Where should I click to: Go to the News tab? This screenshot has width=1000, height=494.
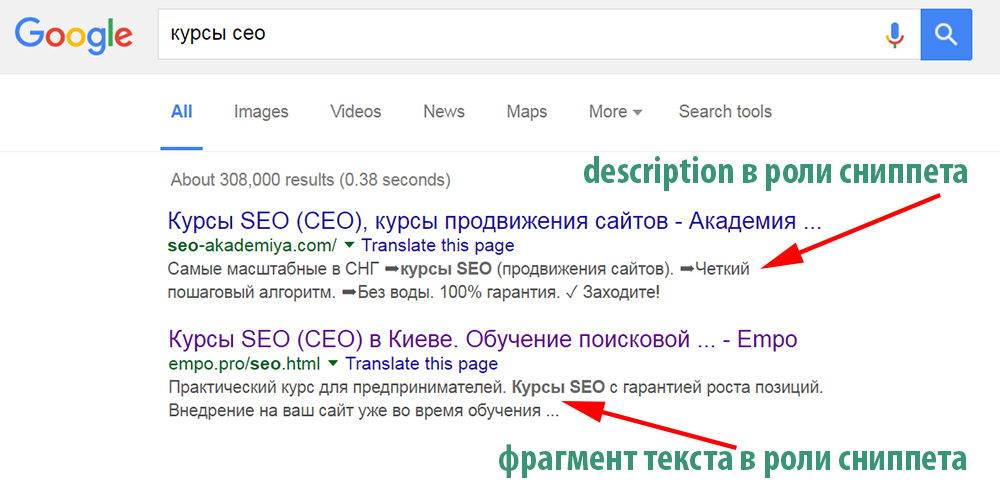tap(444, 112)
